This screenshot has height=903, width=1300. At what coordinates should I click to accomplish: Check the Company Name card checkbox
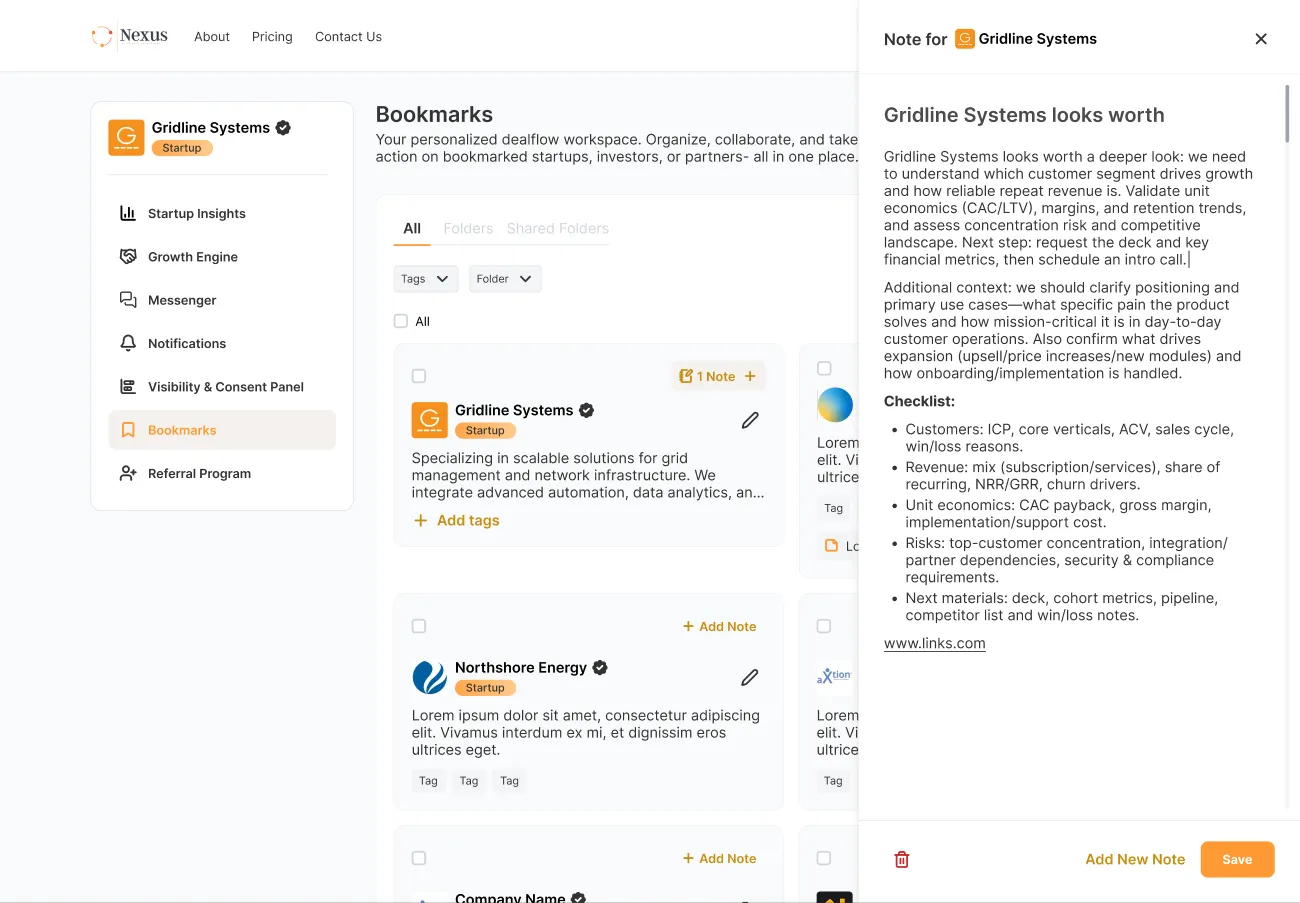coord(419,858)
